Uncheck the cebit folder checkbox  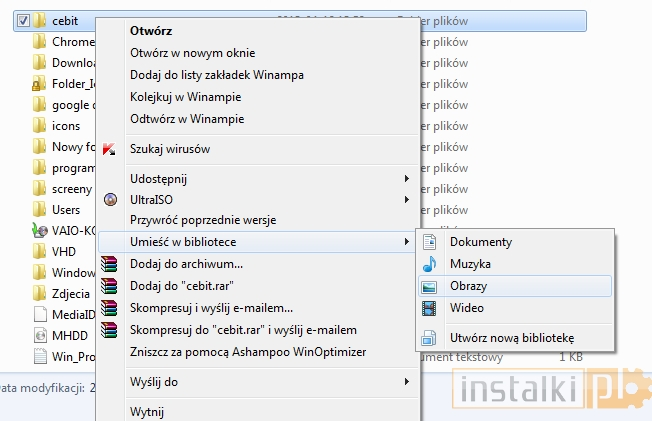(23, 20)
